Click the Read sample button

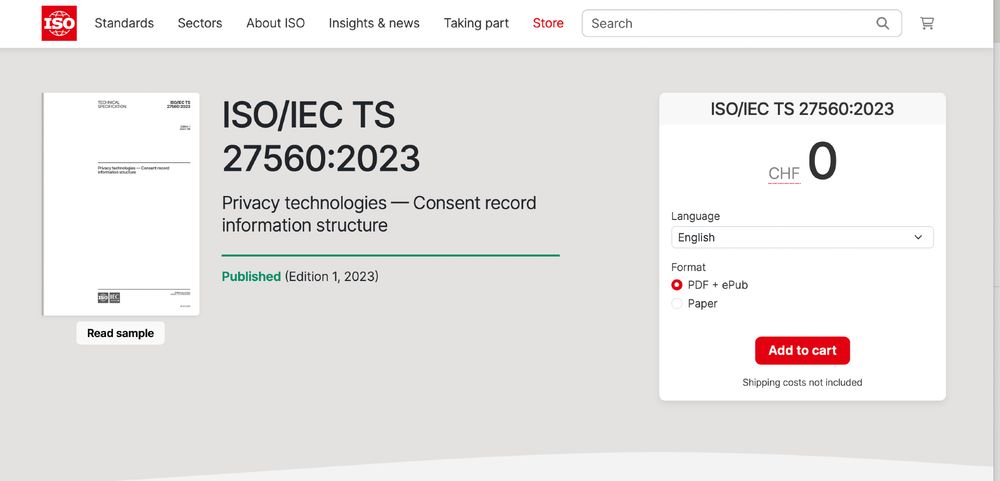[x=121, y=333]
